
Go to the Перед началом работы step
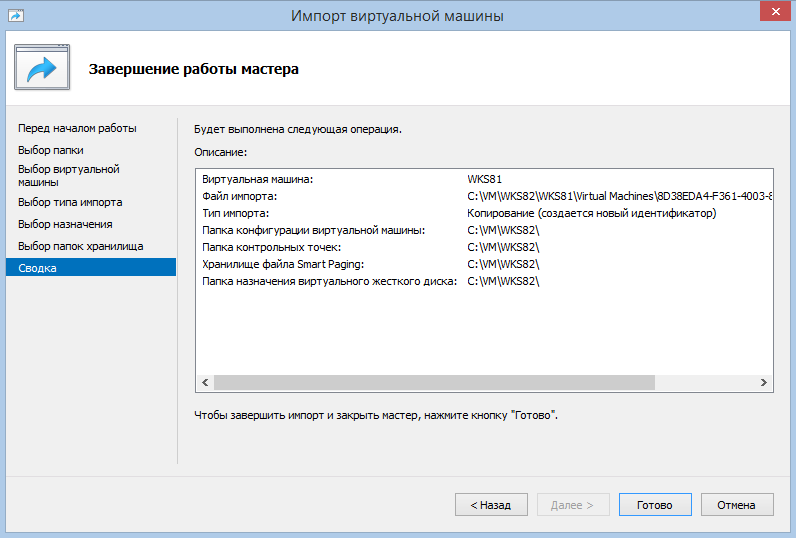pyautogui.click(x=77, y=128)
